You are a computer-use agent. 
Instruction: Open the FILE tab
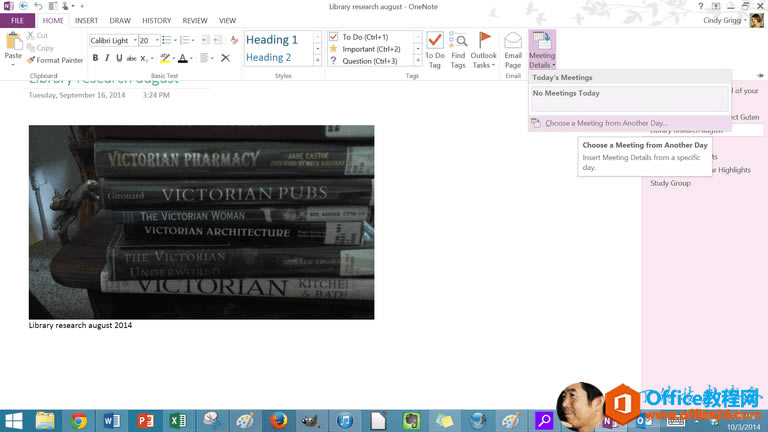coord(17,21)
